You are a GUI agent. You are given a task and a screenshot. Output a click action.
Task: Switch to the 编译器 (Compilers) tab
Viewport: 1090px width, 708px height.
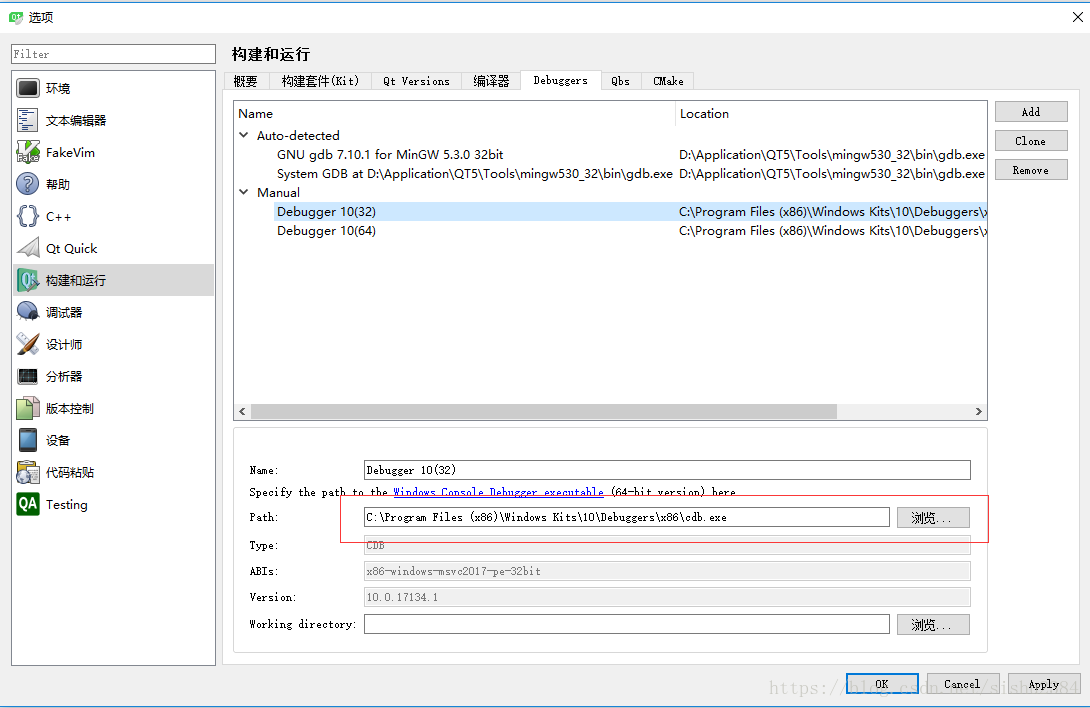490,81
